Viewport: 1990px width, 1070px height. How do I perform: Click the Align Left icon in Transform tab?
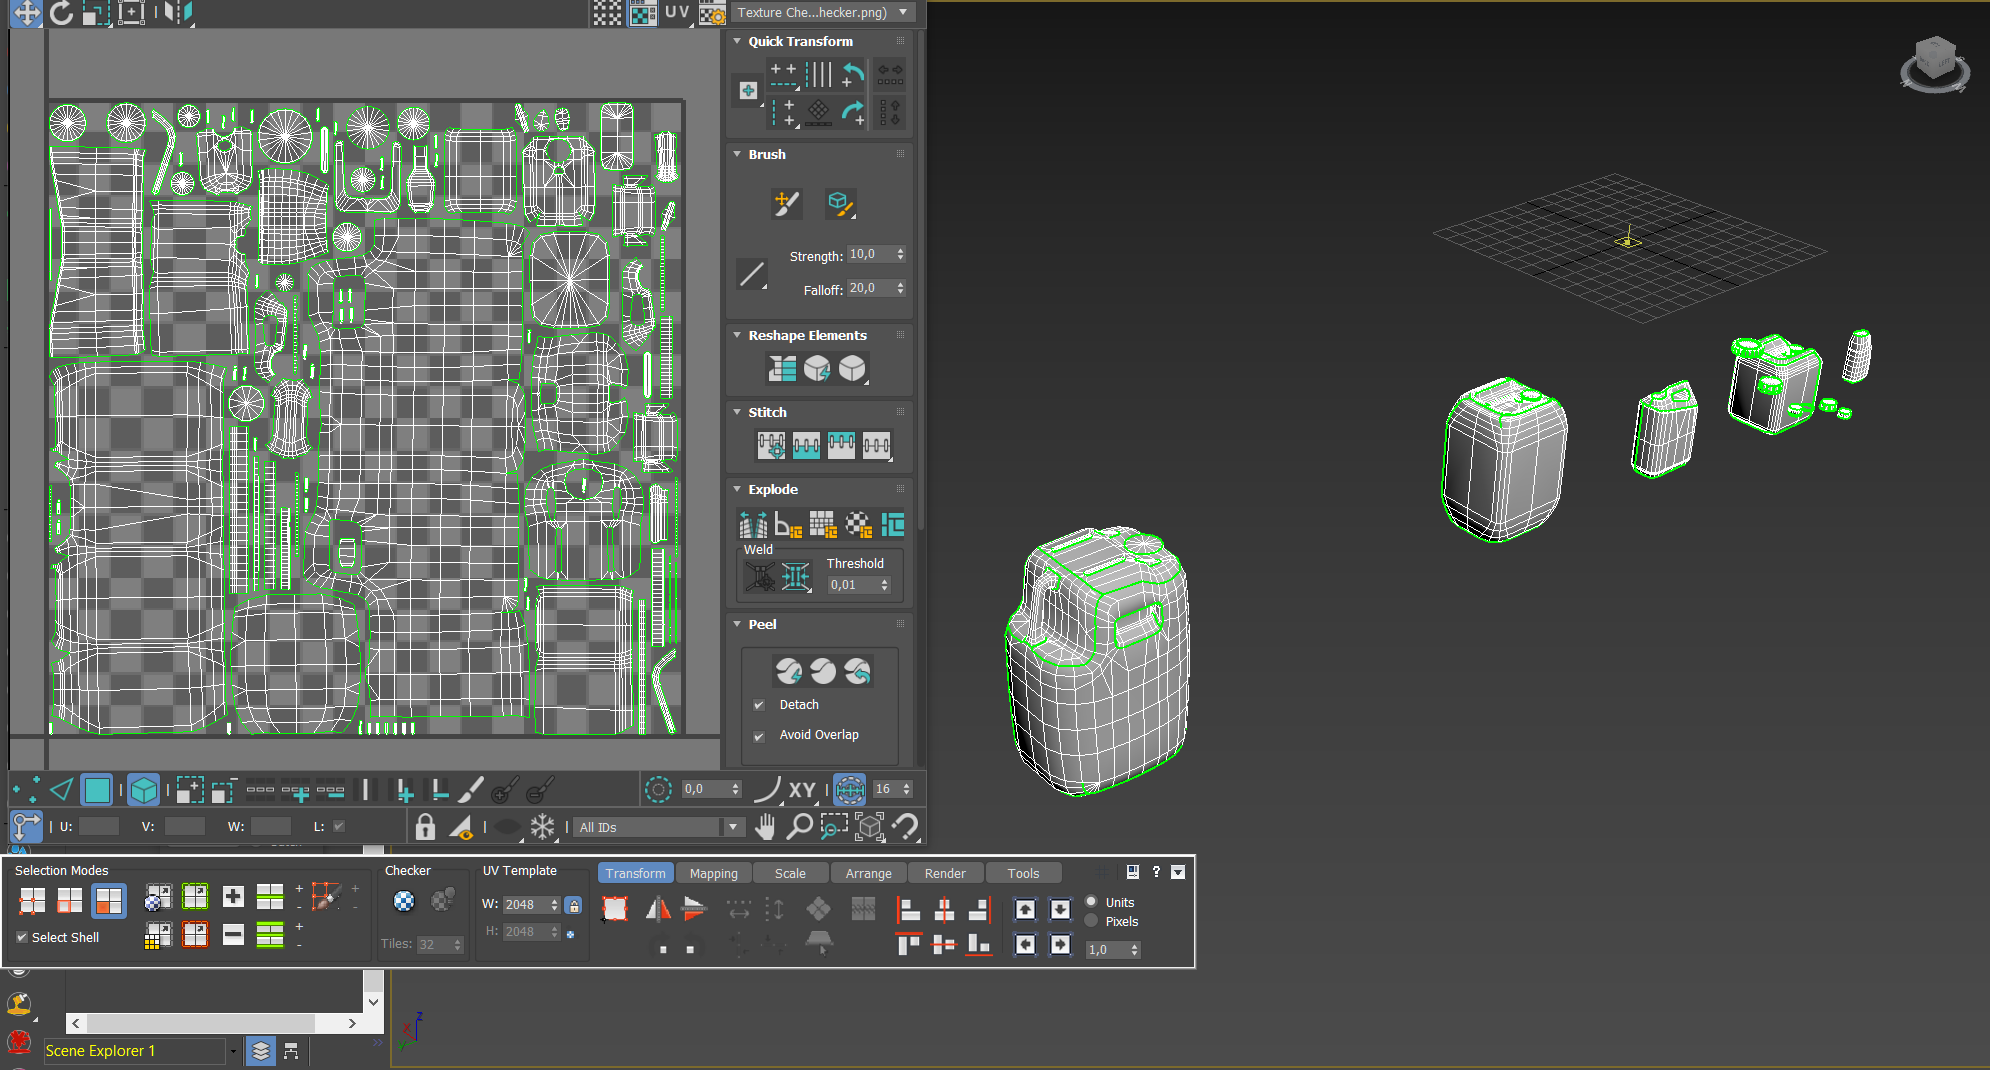[909, 909]
